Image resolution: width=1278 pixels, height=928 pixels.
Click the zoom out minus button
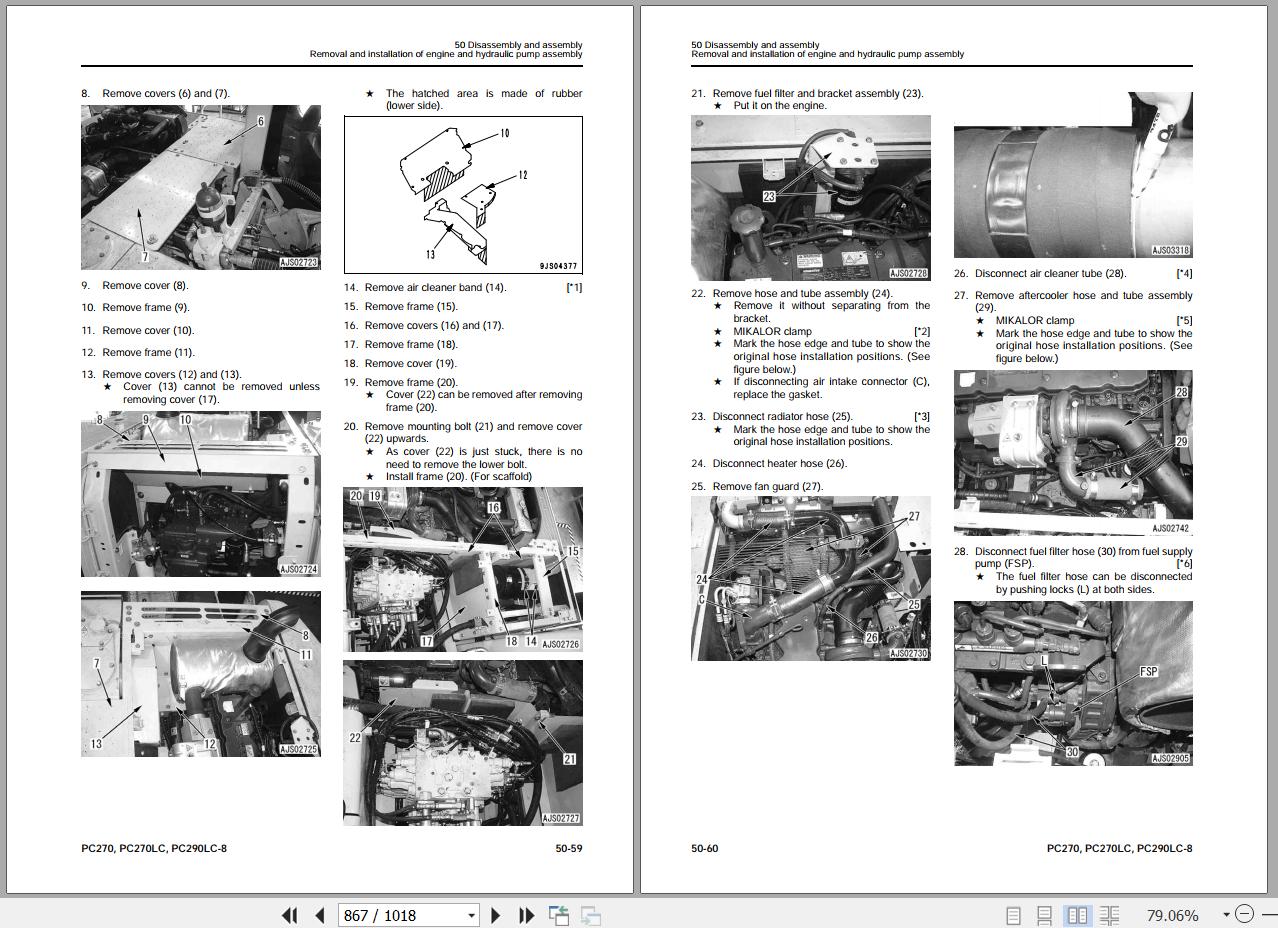(1244, 914)
